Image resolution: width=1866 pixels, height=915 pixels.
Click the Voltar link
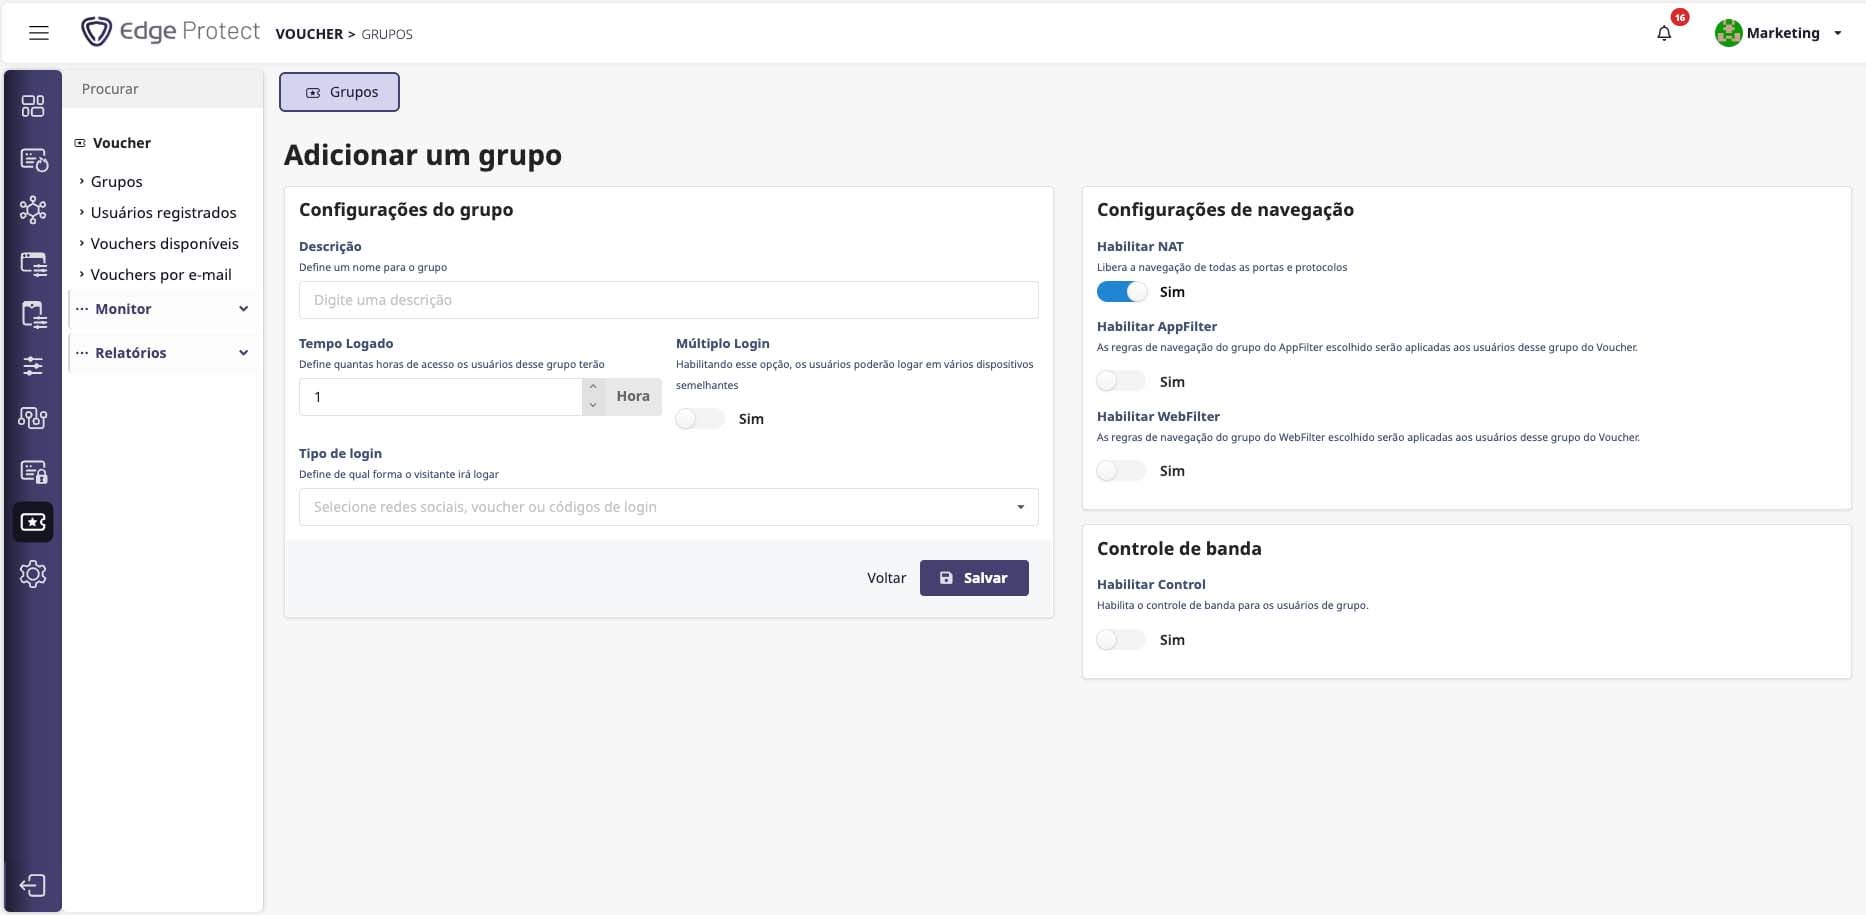[x=886, y=578]
